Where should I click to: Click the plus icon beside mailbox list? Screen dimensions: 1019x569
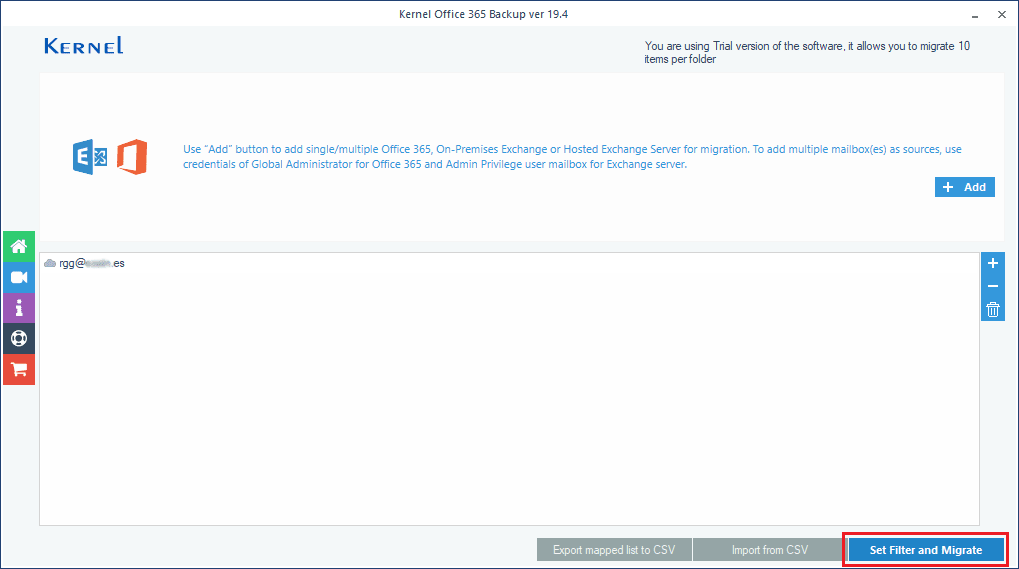992,263
